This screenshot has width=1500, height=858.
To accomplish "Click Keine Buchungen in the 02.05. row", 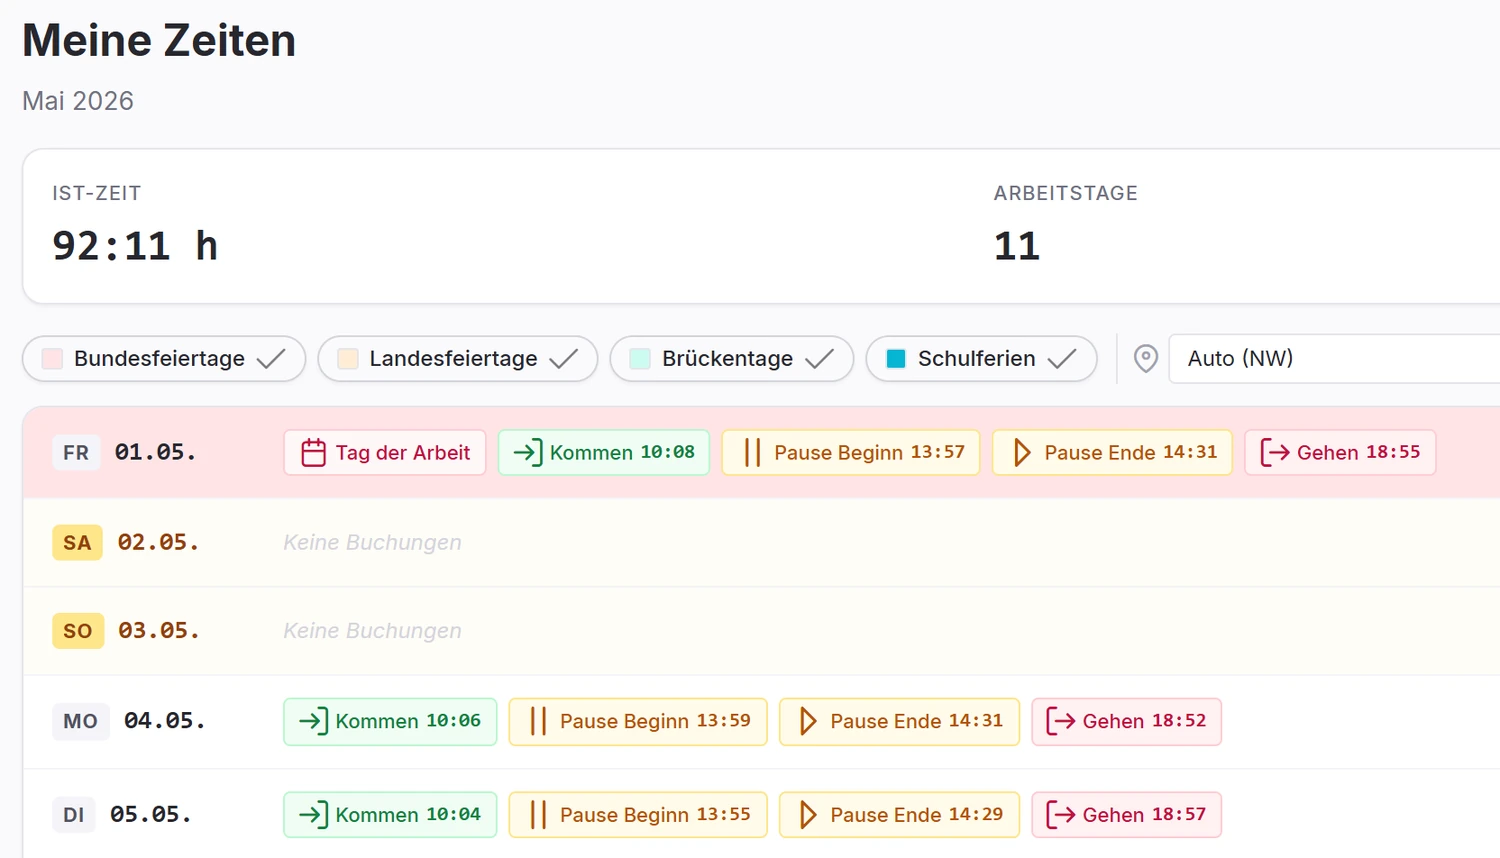I will (x=372, y=542).
